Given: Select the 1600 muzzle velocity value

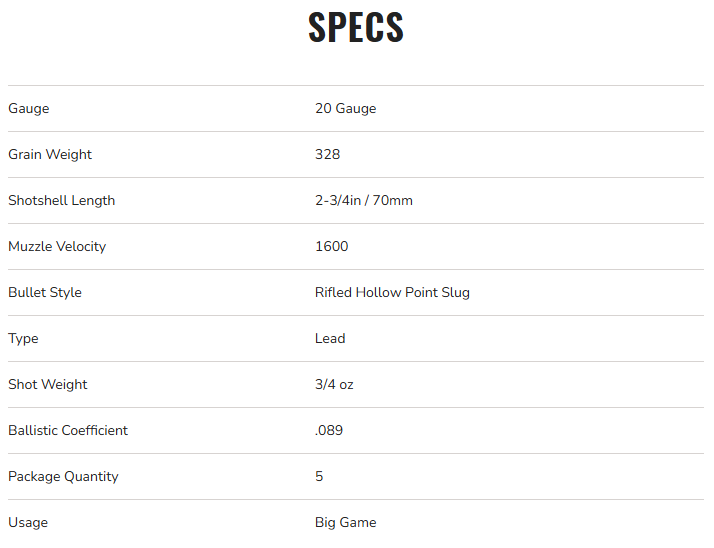Looking at the screenshot, I should [331, 246].
